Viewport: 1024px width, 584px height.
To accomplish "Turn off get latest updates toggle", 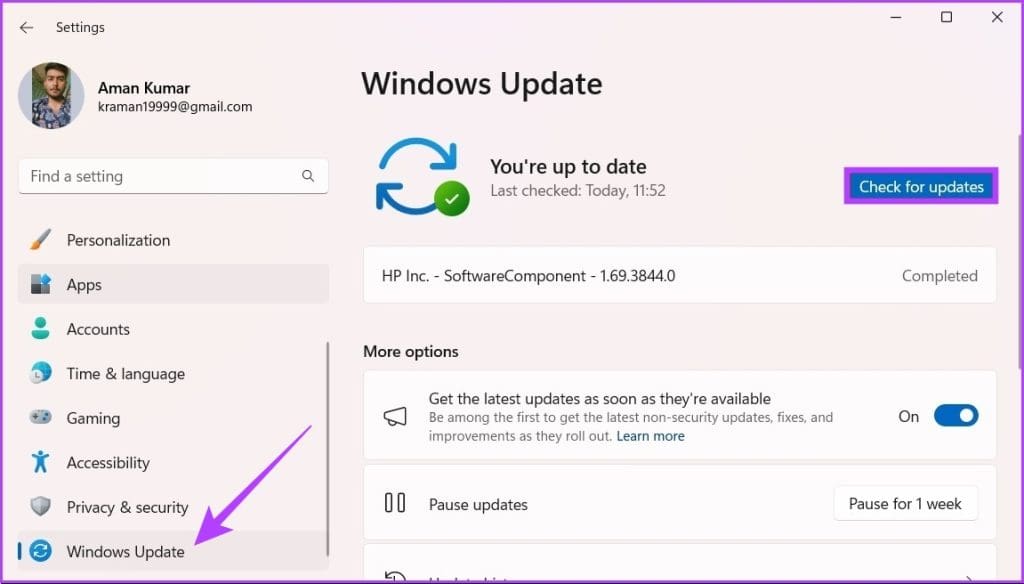I will tap(955, 416).
